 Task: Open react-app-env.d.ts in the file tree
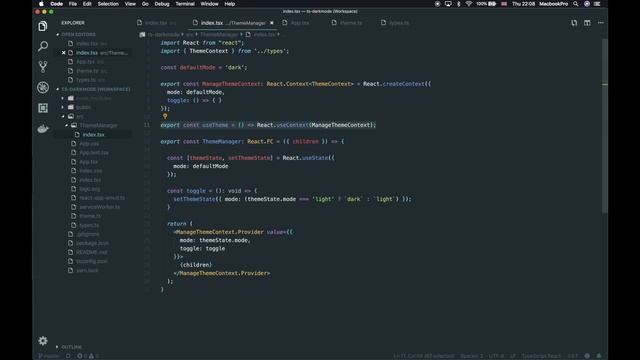click(102, 198)
